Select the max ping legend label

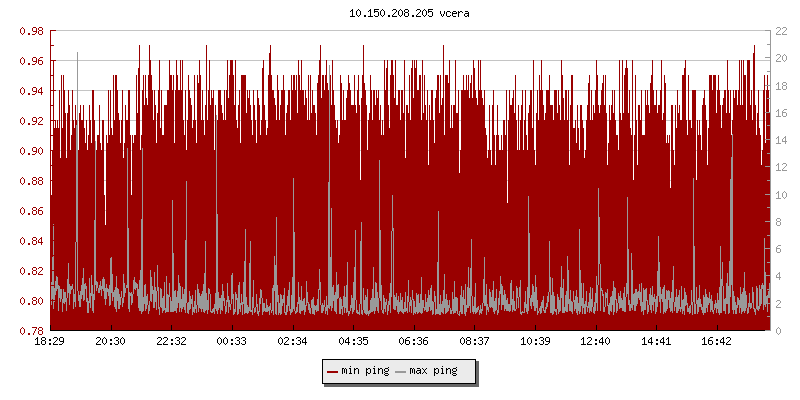pyautogui.click(x=433, y=371)
